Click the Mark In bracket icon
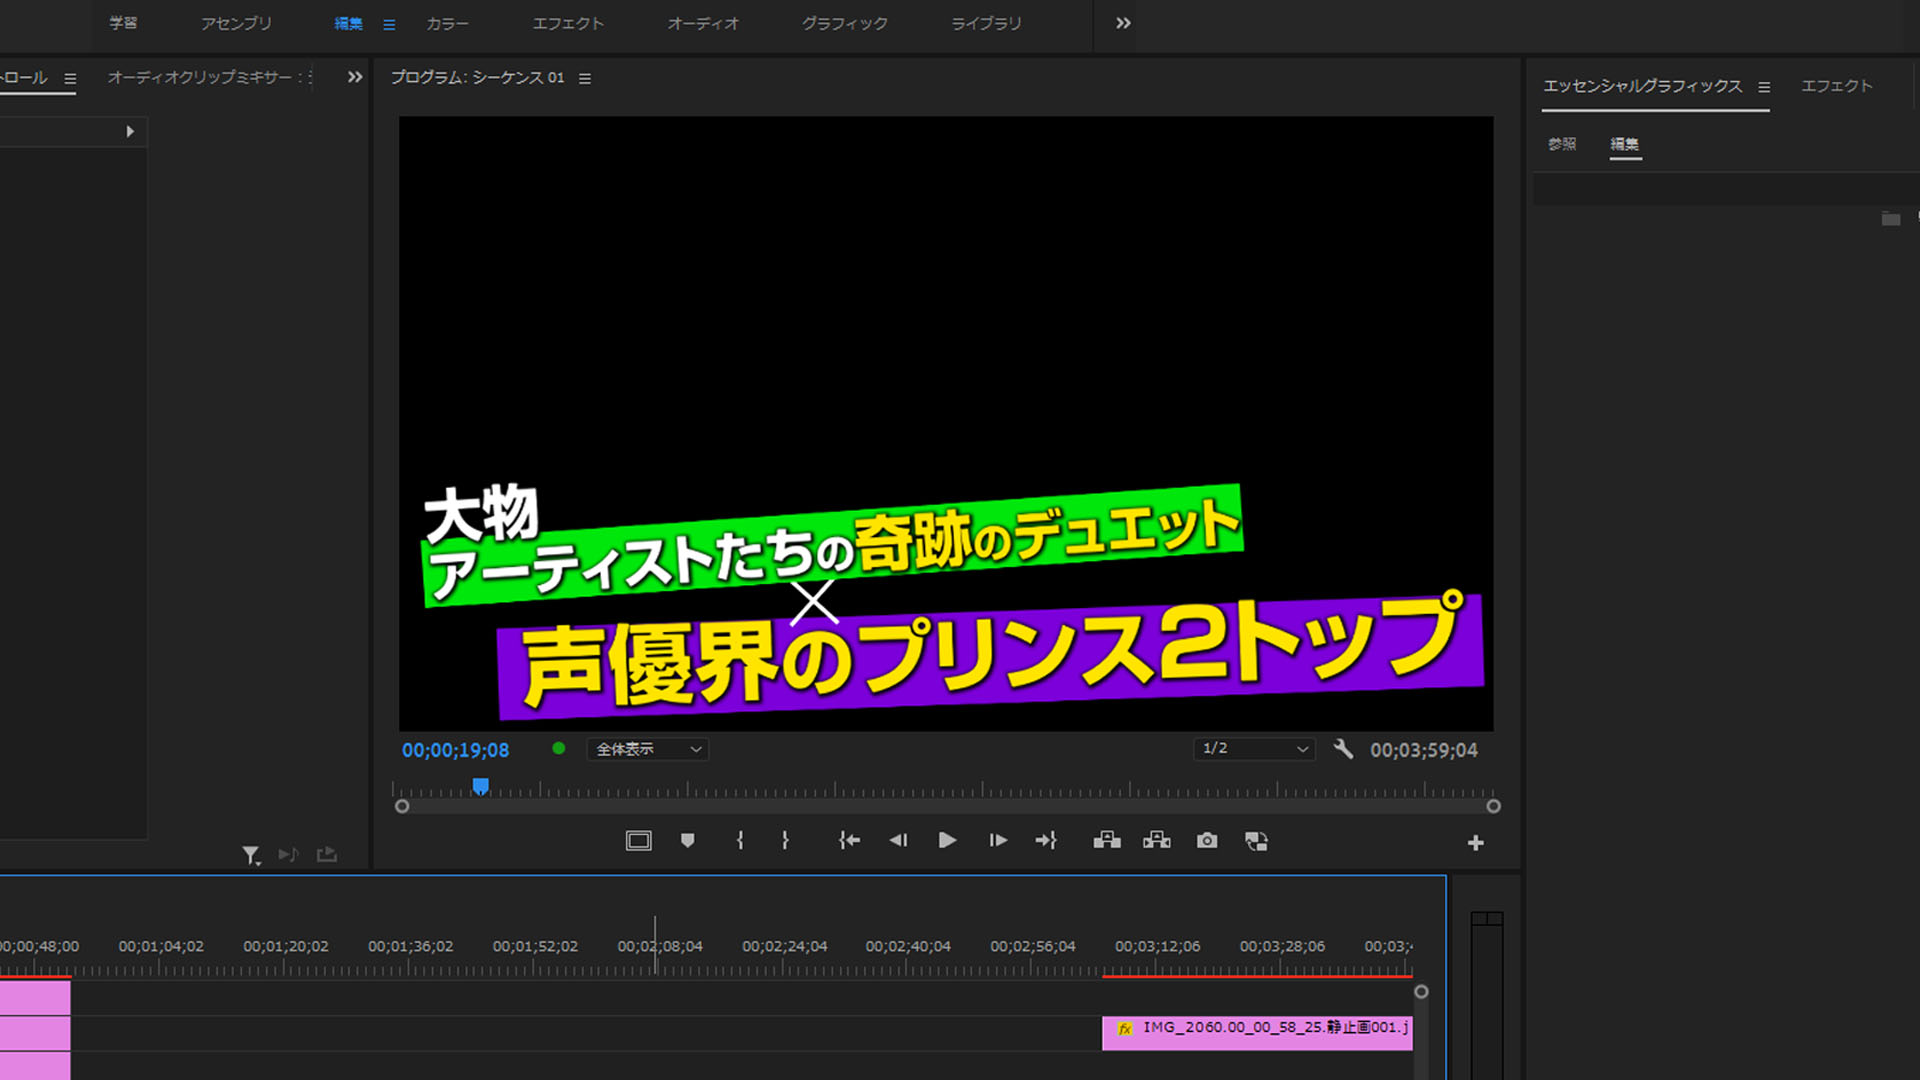This screenshot has height=1080, width=1920. point(740,841)
